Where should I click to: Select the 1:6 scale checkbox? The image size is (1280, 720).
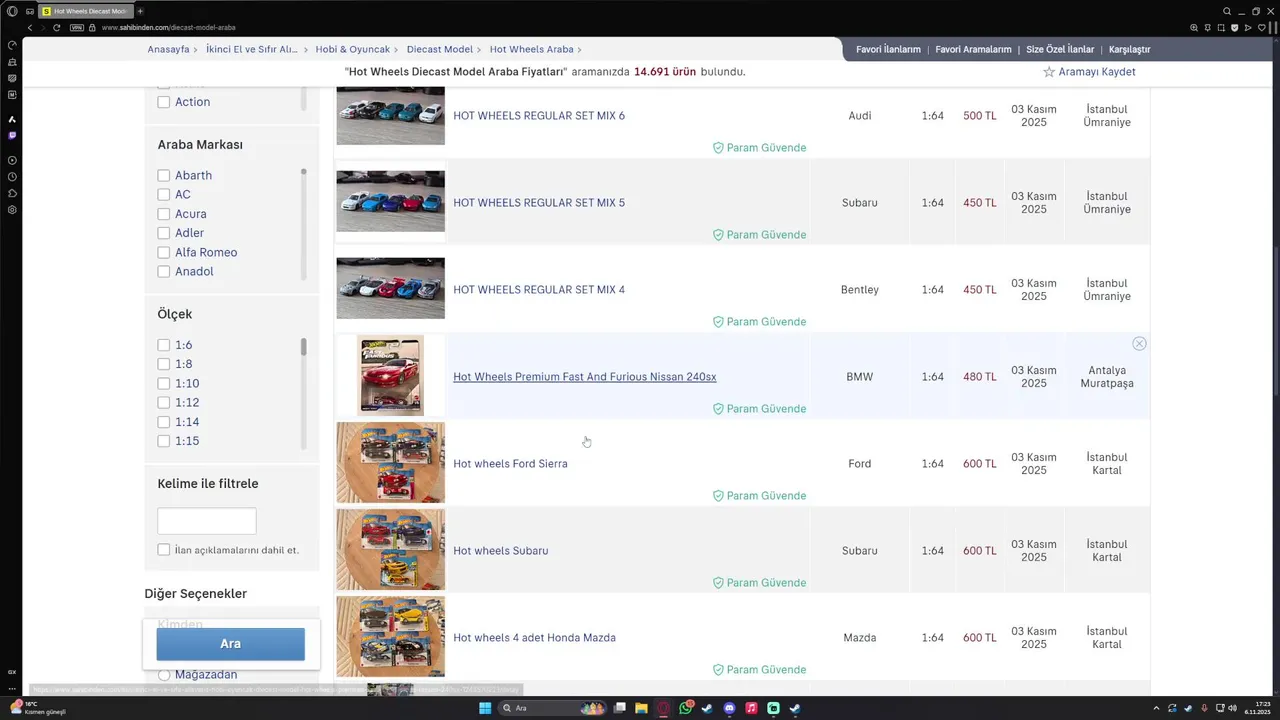164,345
